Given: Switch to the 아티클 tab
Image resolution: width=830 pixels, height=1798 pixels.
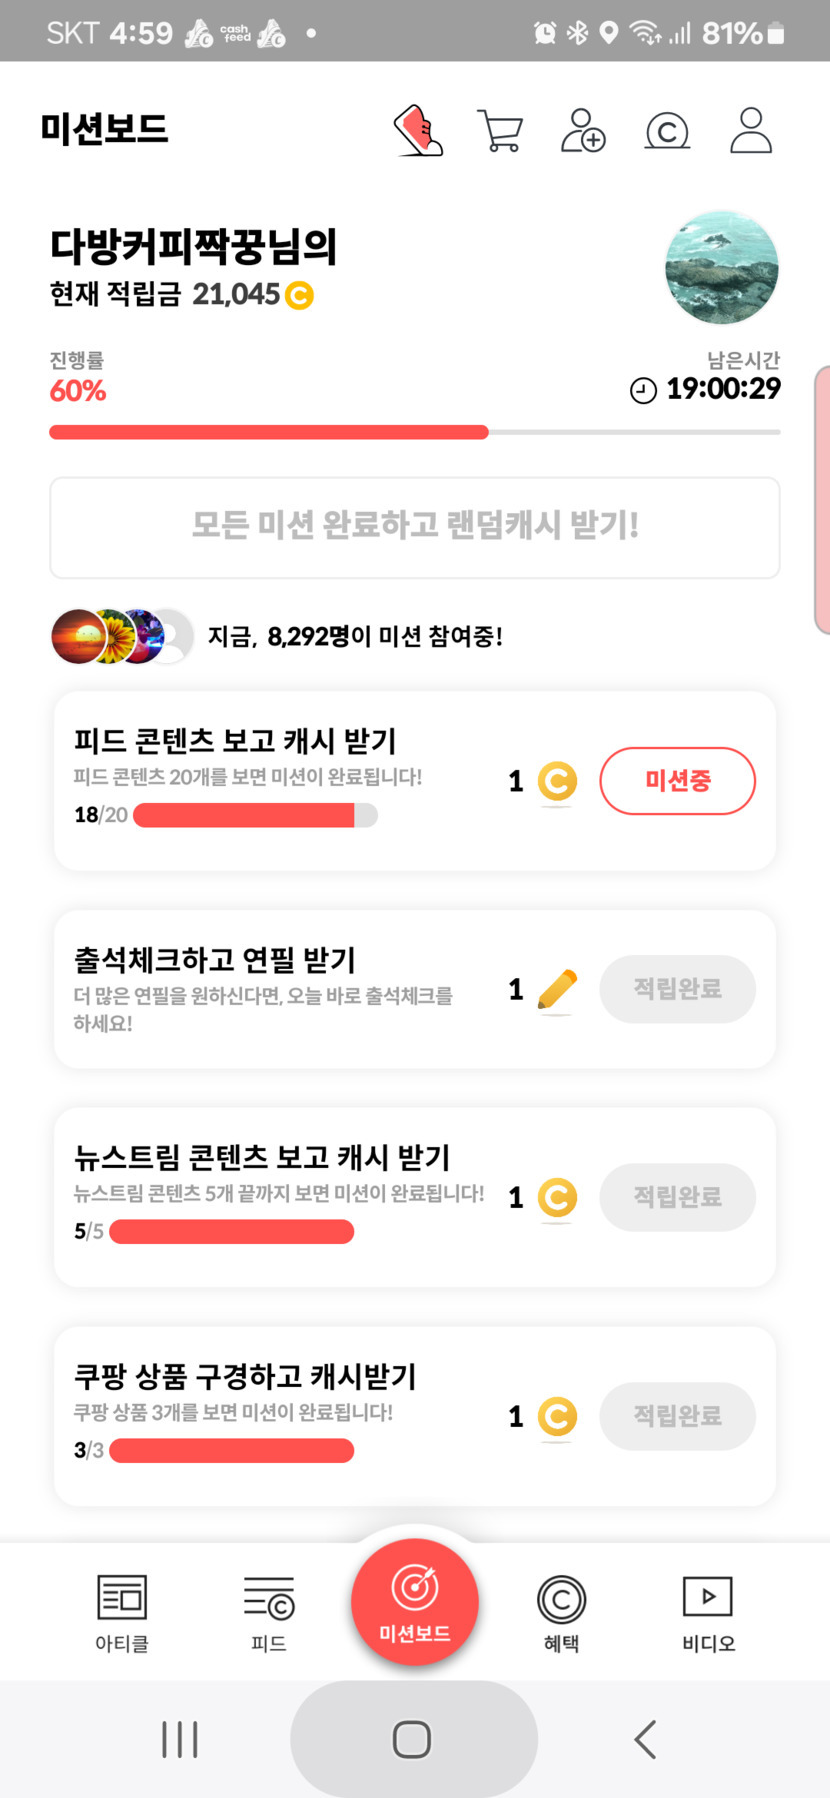Looking at the screenshot, I should (x=122, y=1611).
